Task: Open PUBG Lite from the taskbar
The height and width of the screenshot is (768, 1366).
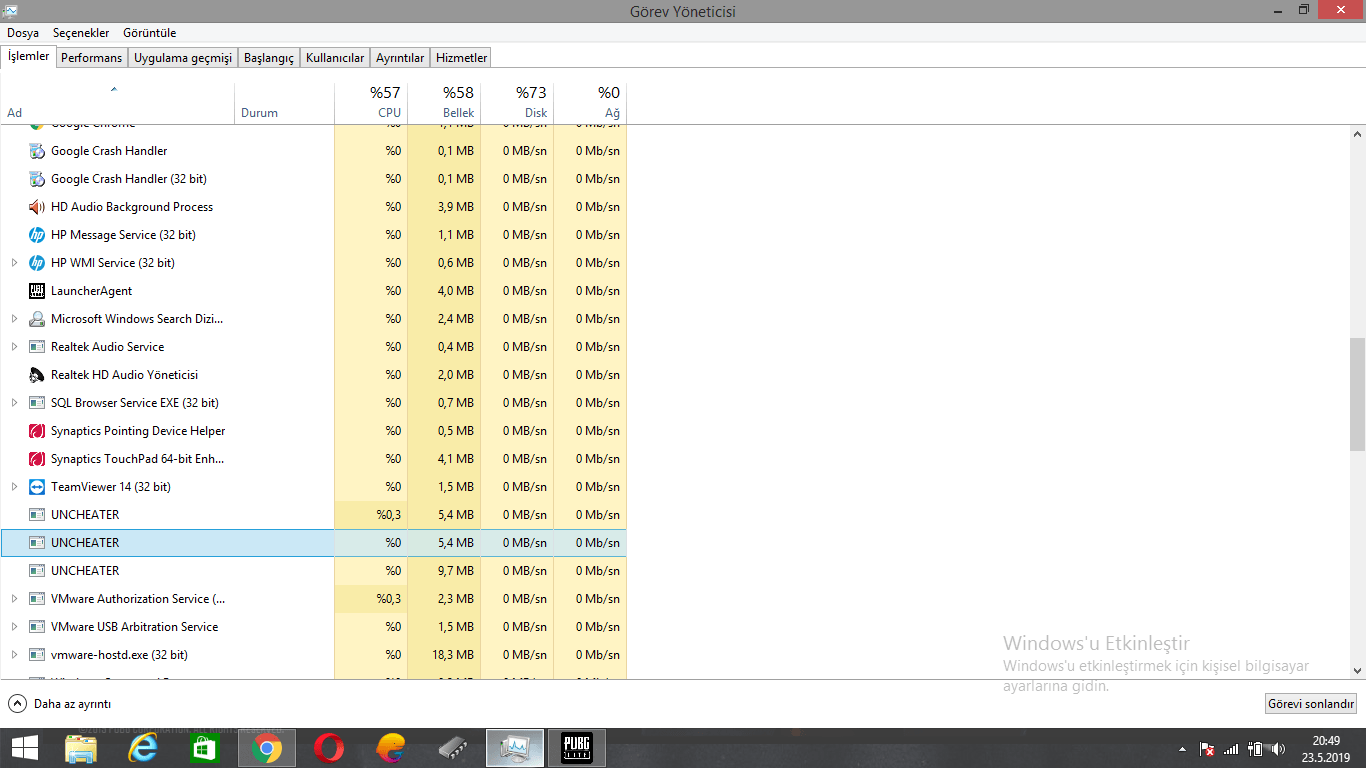Action: point(577,748)
